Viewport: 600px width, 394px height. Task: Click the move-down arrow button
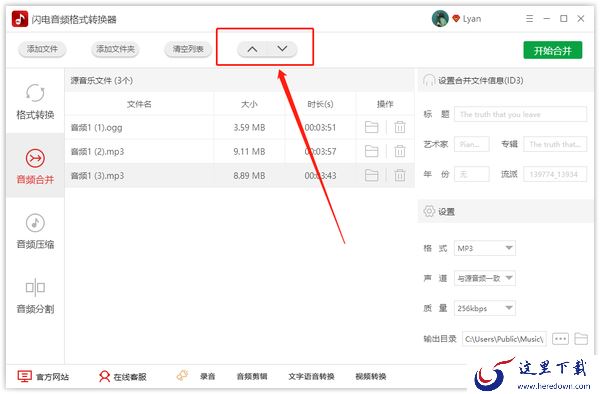(282, 49)
